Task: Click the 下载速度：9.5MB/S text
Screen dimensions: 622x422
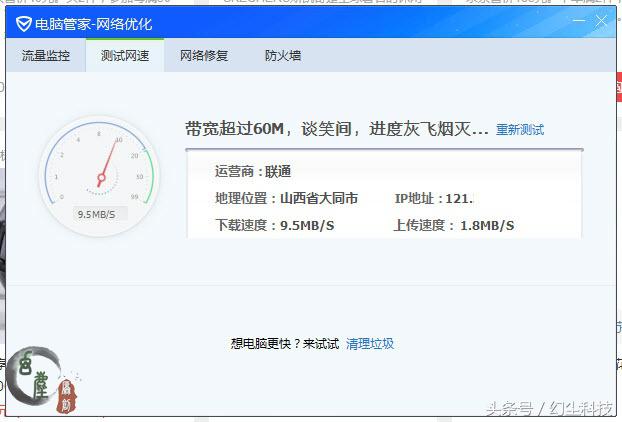Action: pos(275,225)
